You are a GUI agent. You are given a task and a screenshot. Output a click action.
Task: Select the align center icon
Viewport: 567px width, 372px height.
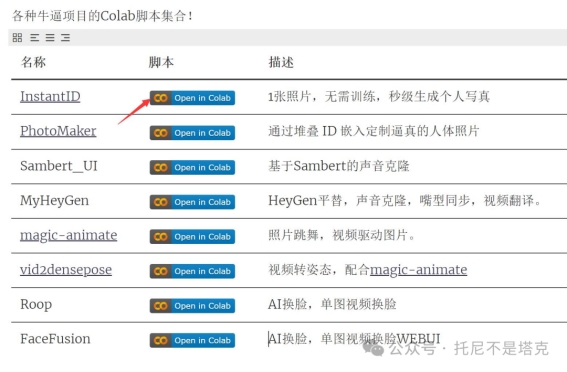pos(50,37)
